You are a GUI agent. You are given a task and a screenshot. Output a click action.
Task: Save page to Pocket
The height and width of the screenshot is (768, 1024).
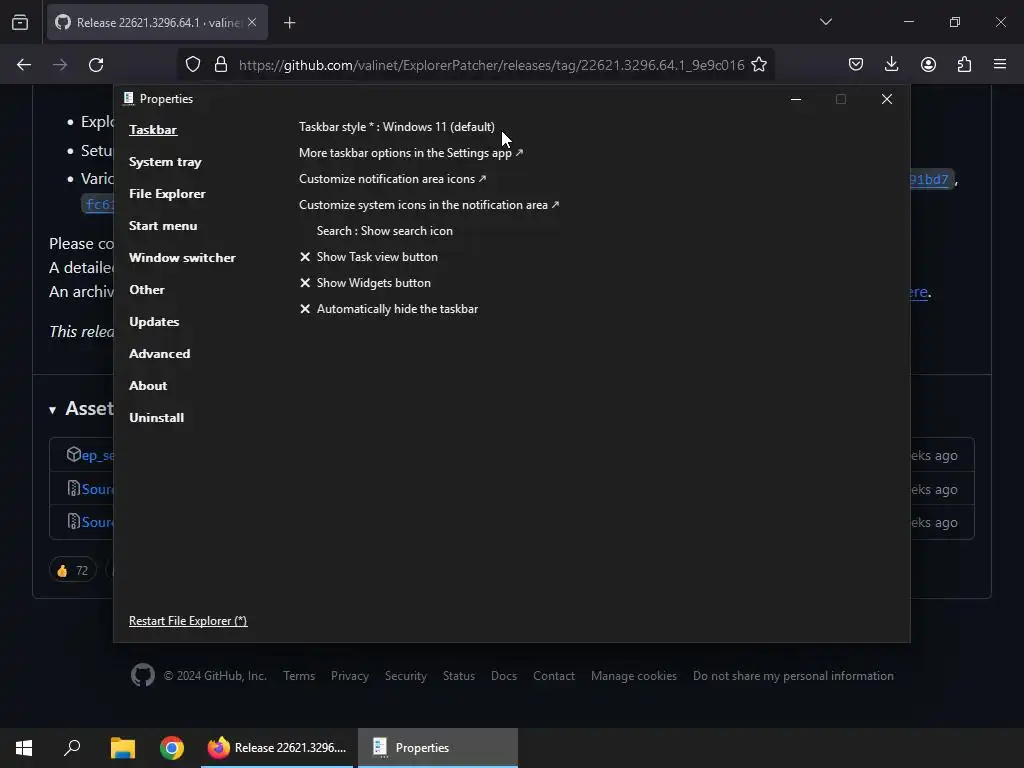(856, 65)
